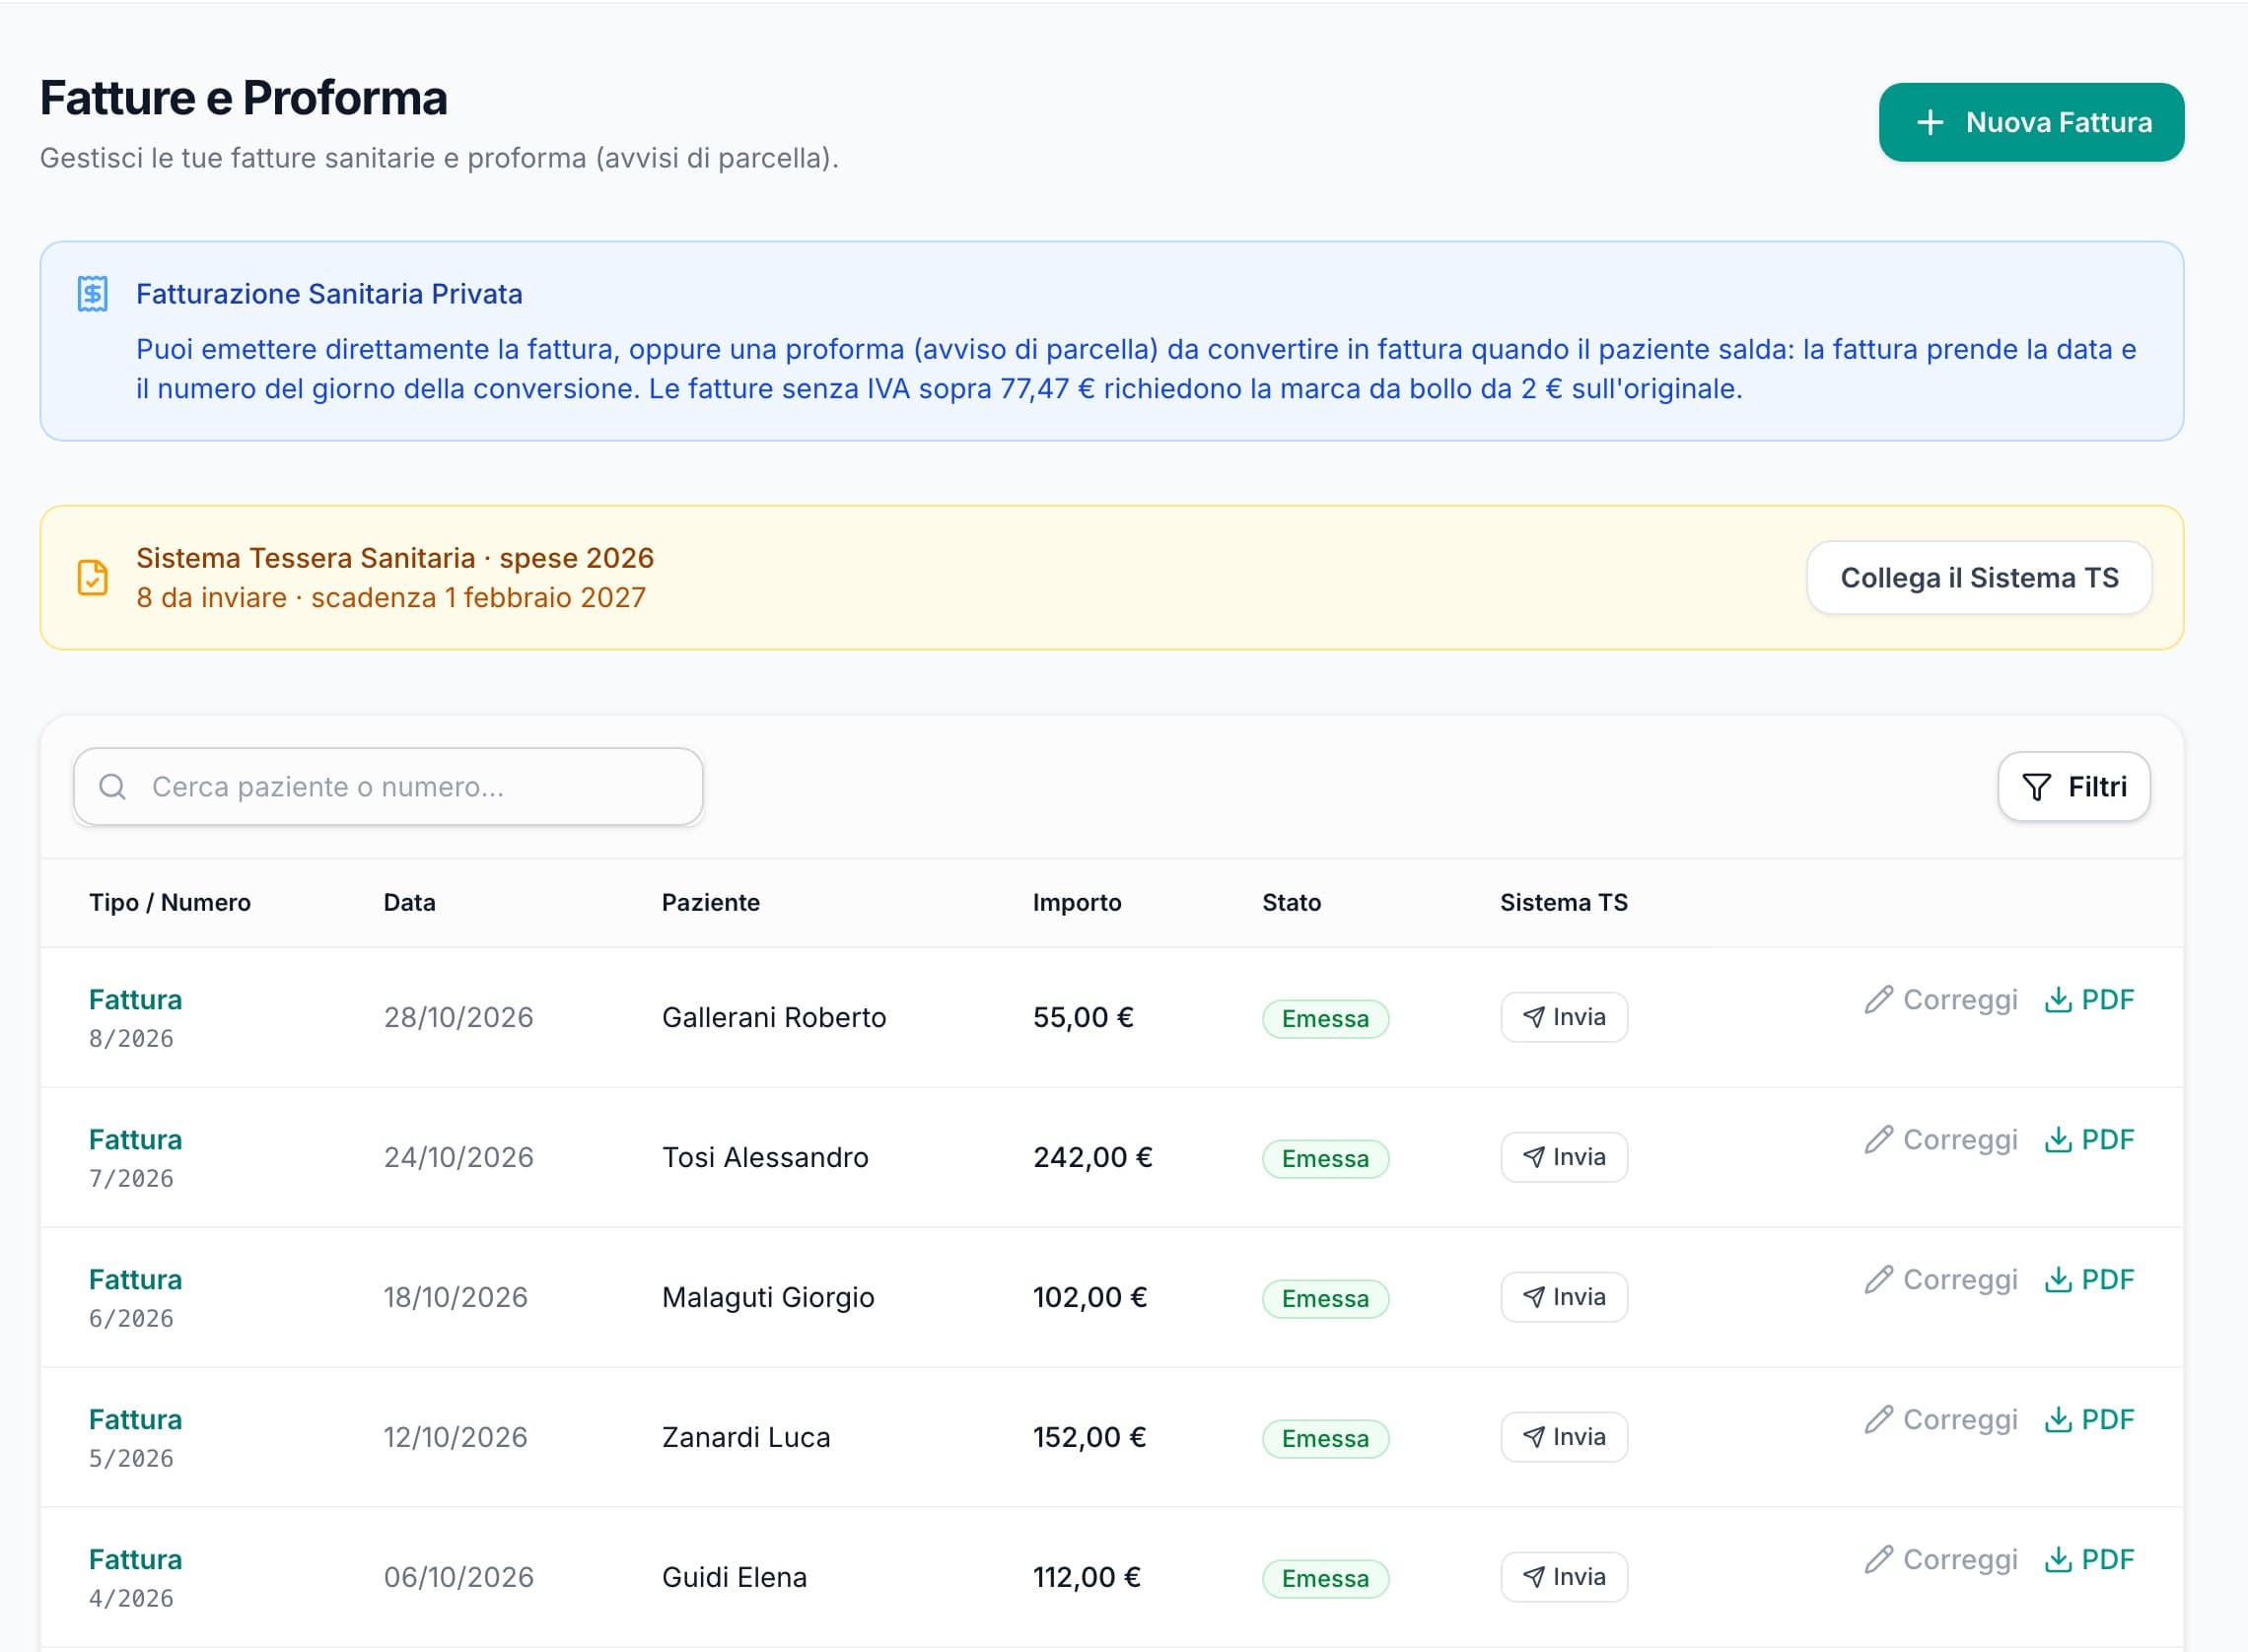Click the '8 da inviare' deadline text
The width and height of the screenshot is (2248, 1652).
point(391,598)
